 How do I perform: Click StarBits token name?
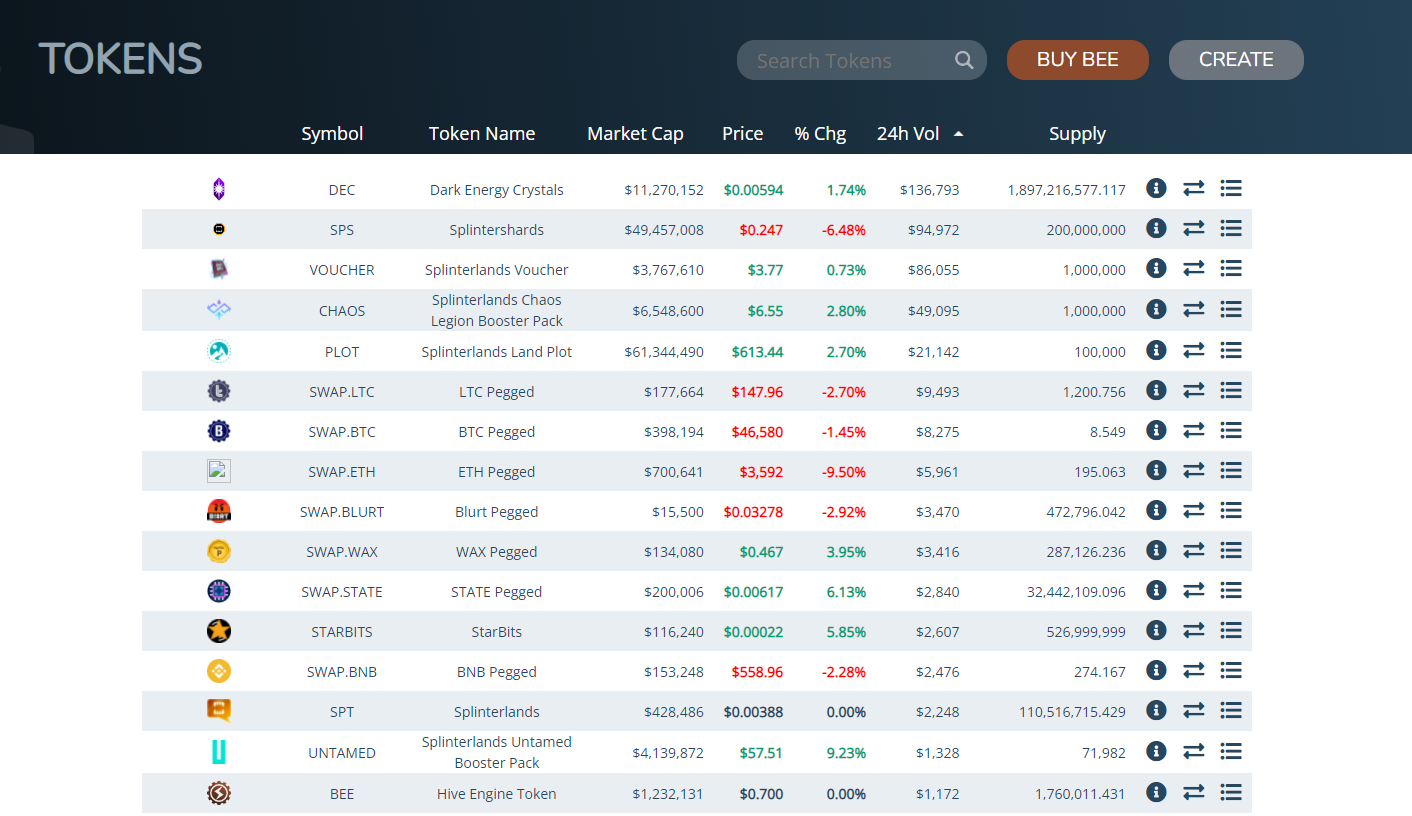(497, 632)
